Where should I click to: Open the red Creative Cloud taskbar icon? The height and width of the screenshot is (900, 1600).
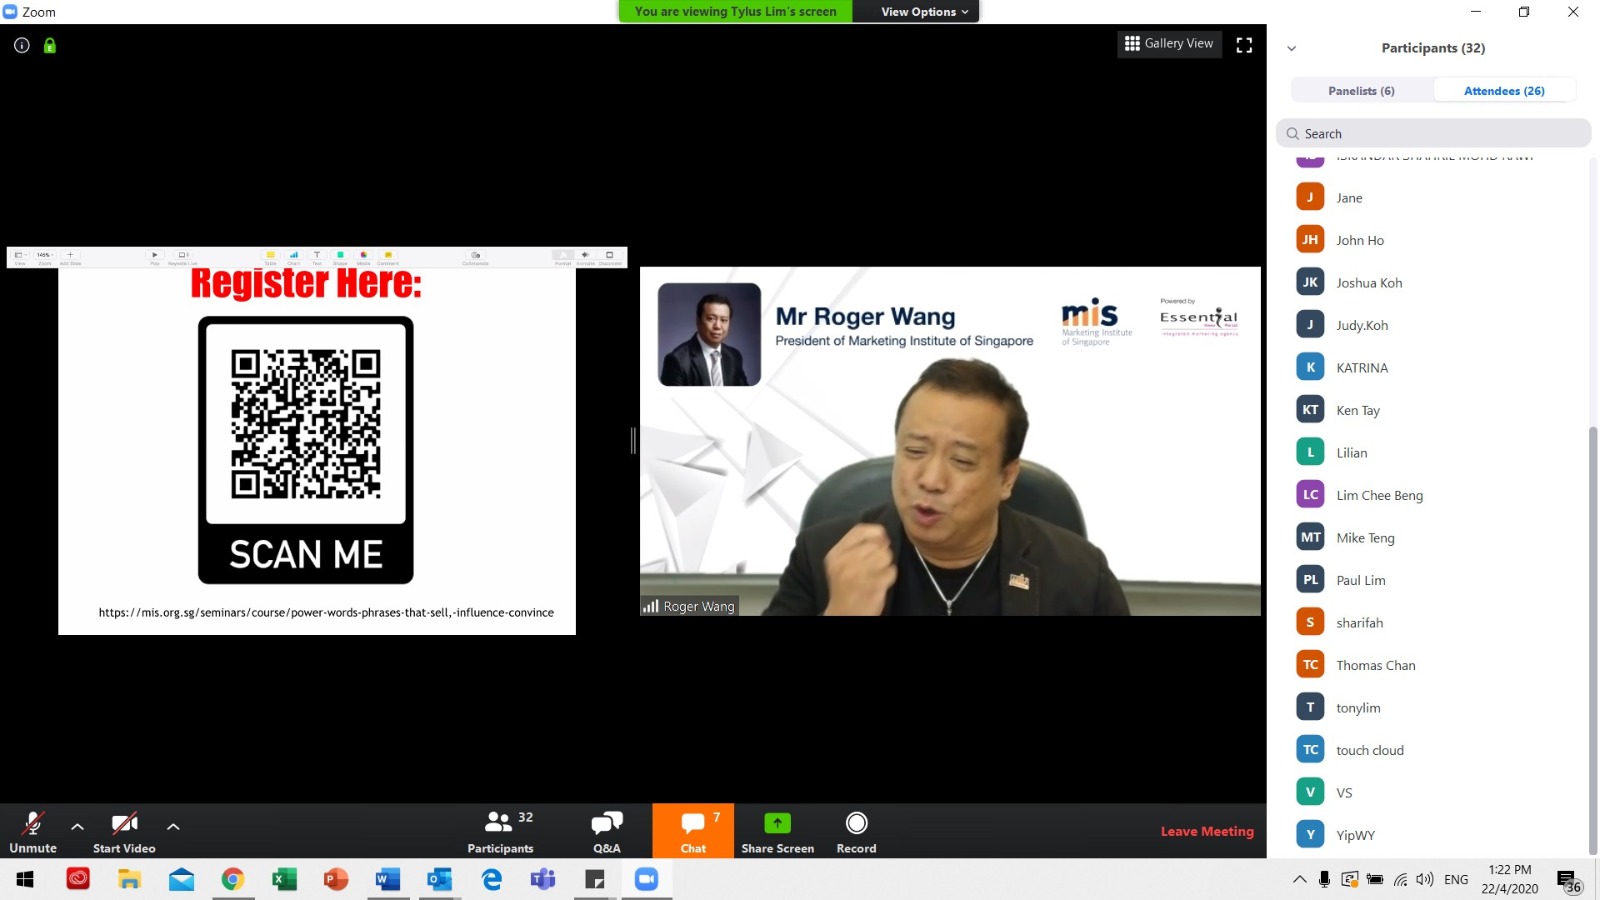click(78, 879)
